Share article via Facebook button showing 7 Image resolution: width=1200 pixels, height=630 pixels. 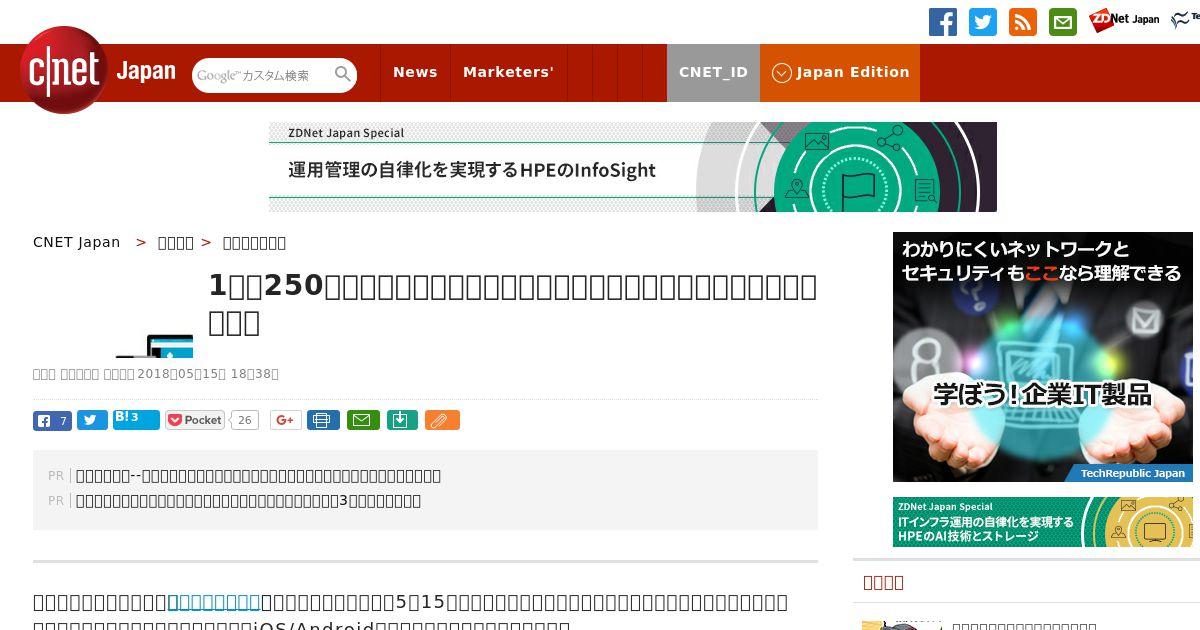coord(52,420)
